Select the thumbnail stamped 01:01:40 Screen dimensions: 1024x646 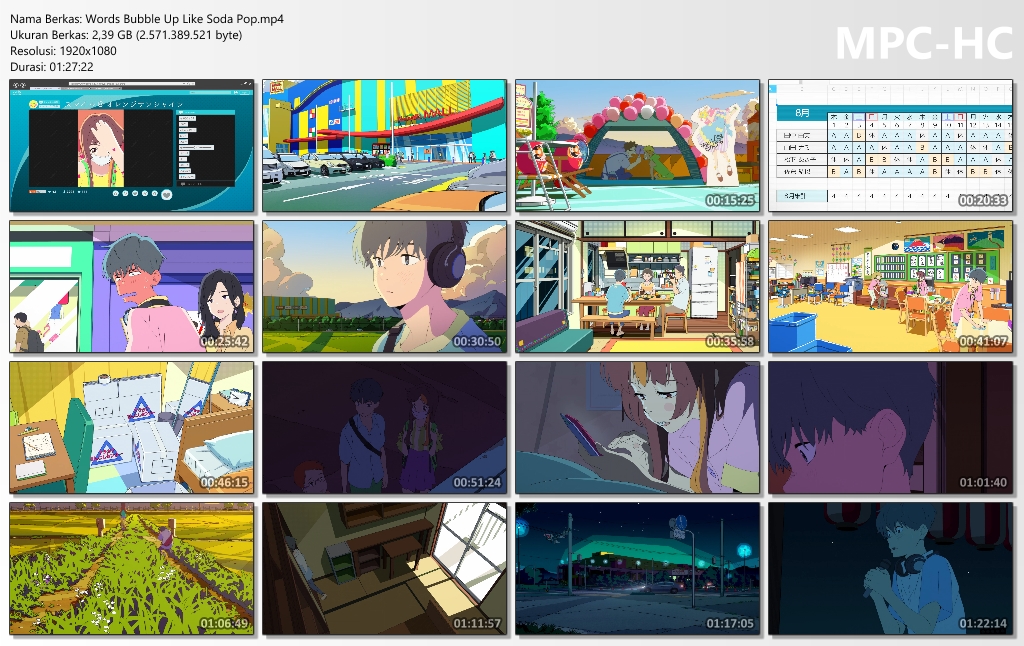point(890,428)
